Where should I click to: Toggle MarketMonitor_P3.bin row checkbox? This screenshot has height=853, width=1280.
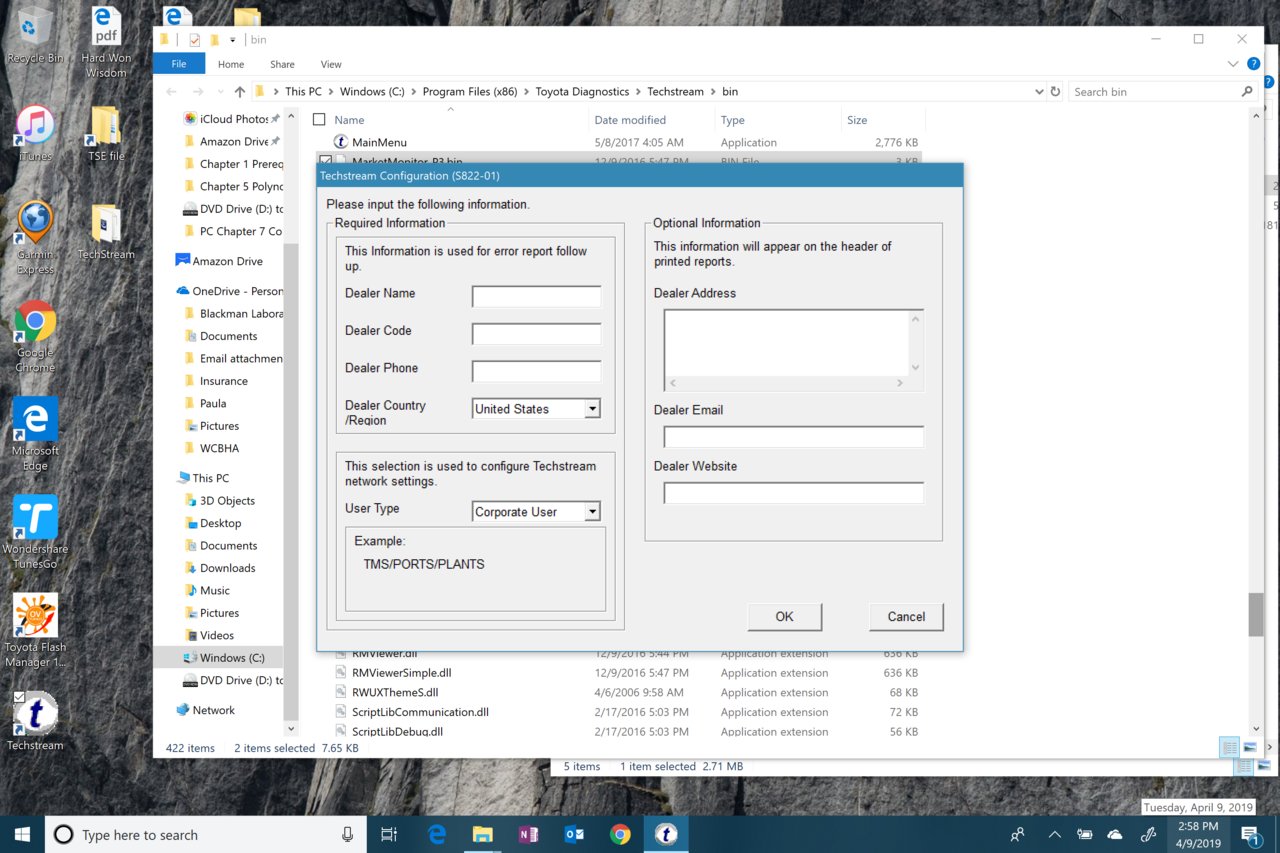(x=325, y=160)
